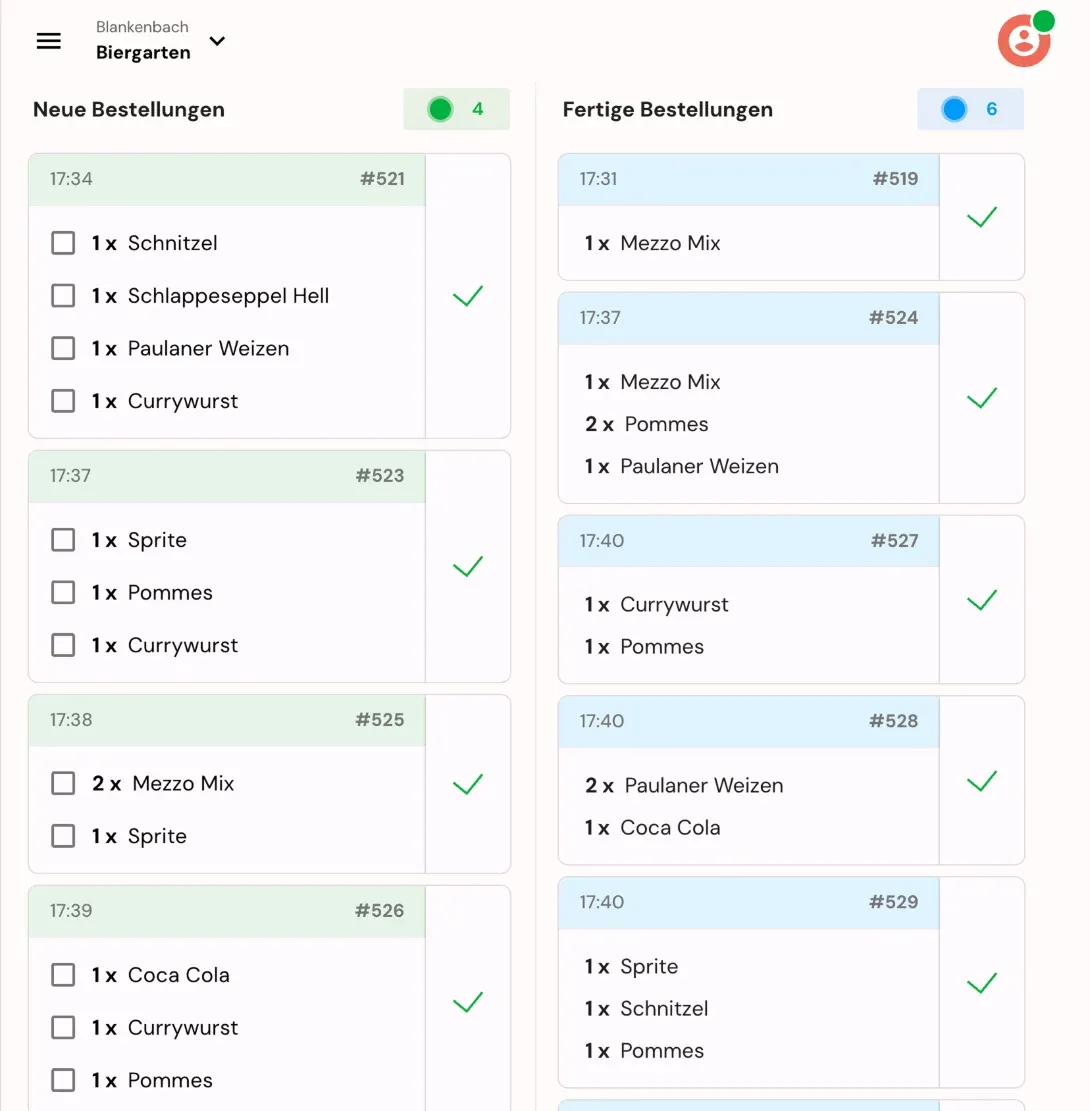The height and width of the screenshot is (1111, 1090).
Task: Open the Blankenbach Biergarten location selector
Action: 143,41
